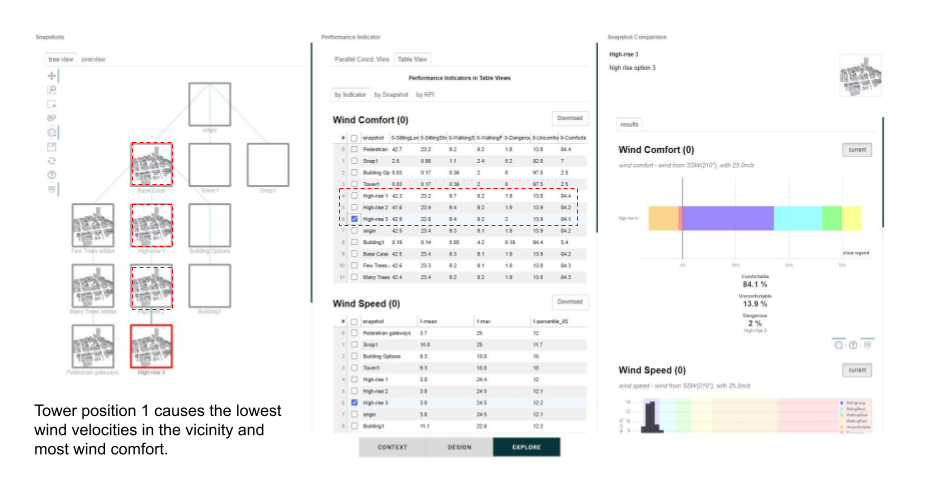Select the pan/move tool in snapshot toolbar

pyautogui.click(x=52, y=76)
